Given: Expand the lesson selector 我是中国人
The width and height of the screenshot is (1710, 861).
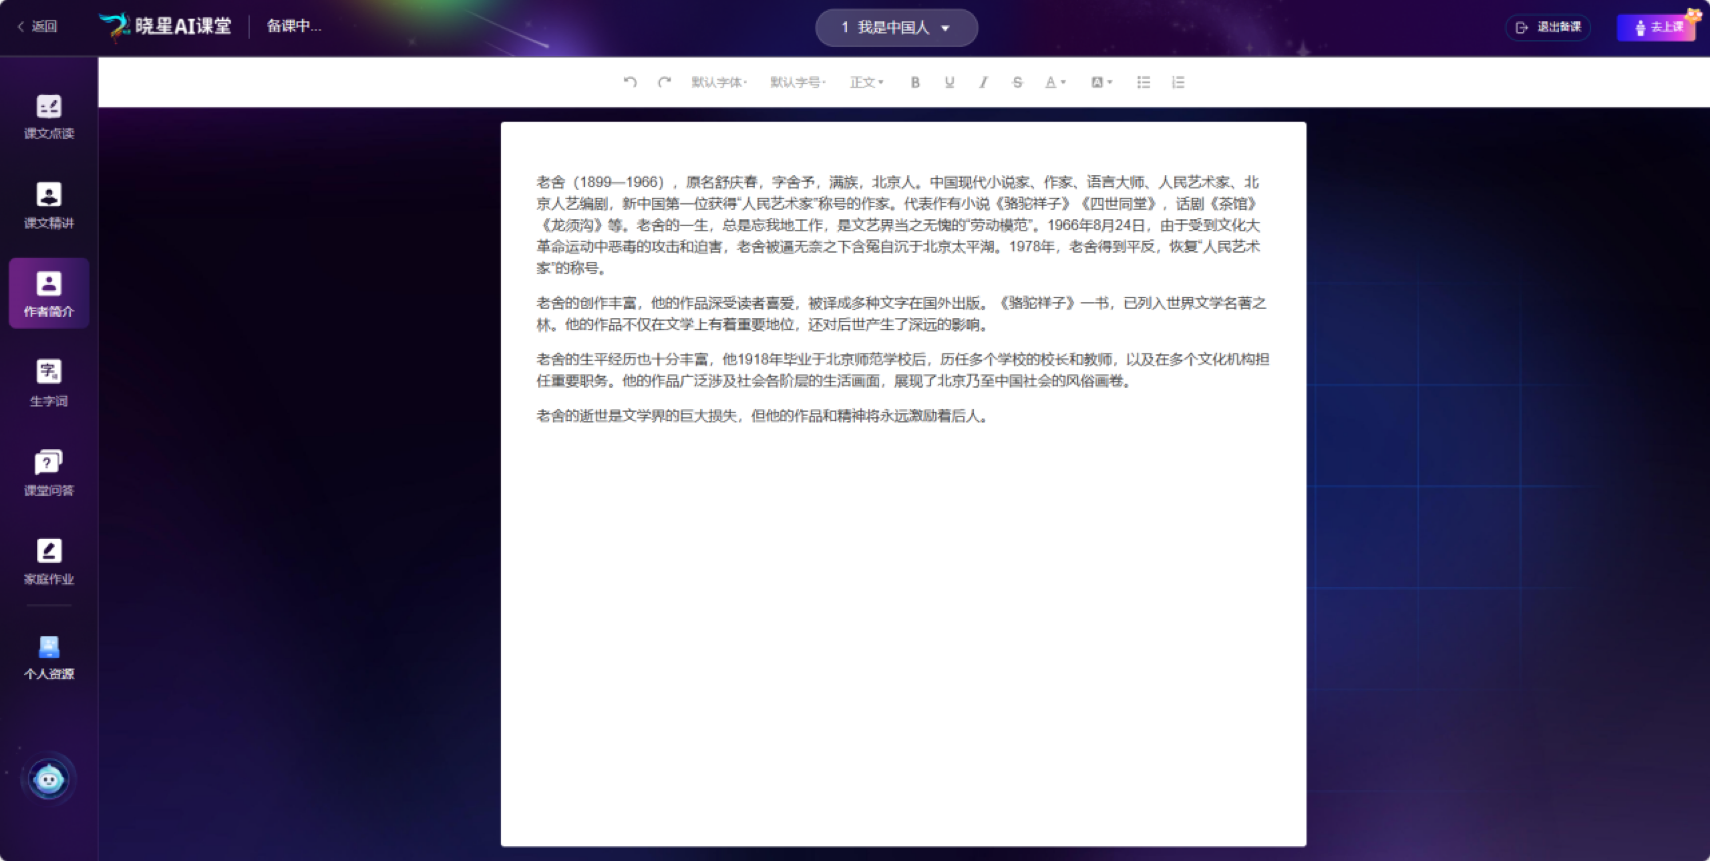Looking at the screenshot, I should click(896, 28).
